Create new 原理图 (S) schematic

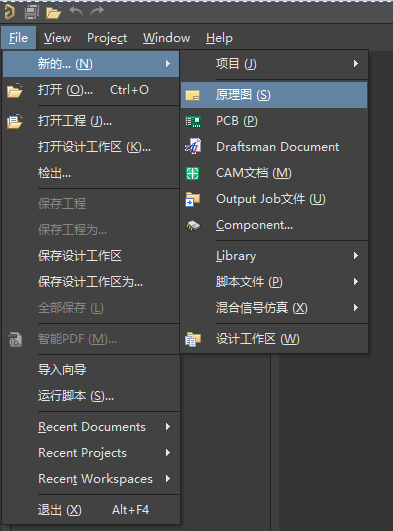click(274, 95)
